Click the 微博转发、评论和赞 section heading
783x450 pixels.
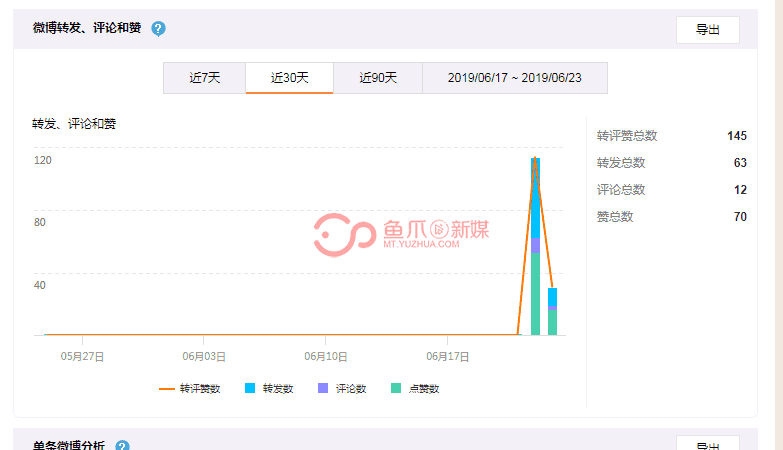pos(87,28)
